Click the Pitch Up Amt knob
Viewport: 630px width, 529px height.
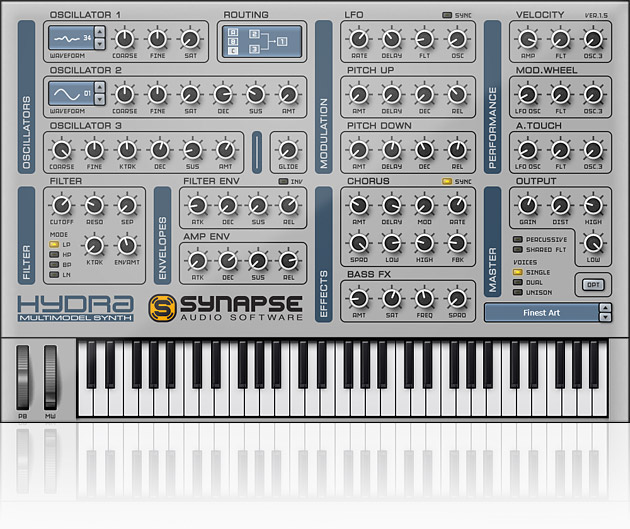pyautogui.click(x=359, y=94)
